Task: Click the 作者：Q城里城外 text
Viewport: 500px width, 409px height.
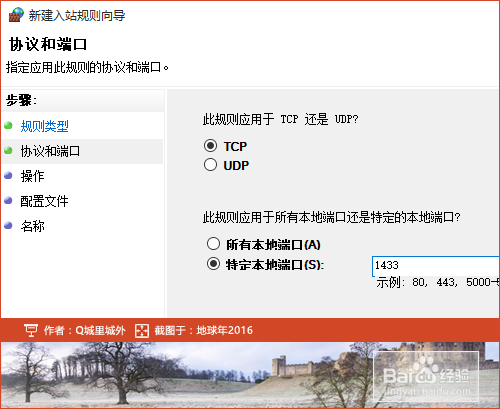Action: point(85,330)
